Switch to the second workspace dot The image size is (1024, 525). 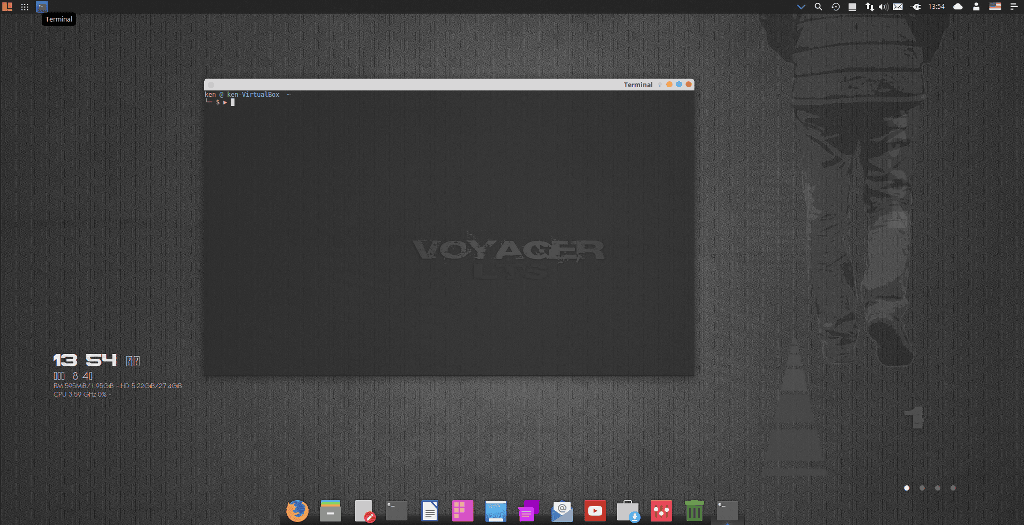coord(922,488)
